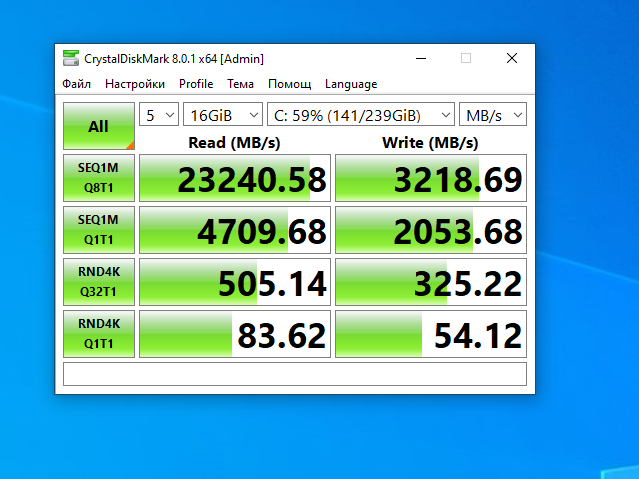This screenshot has width=639, height=479.
Task: Click the Write (MB/s) column header
Action: (430, 143)
